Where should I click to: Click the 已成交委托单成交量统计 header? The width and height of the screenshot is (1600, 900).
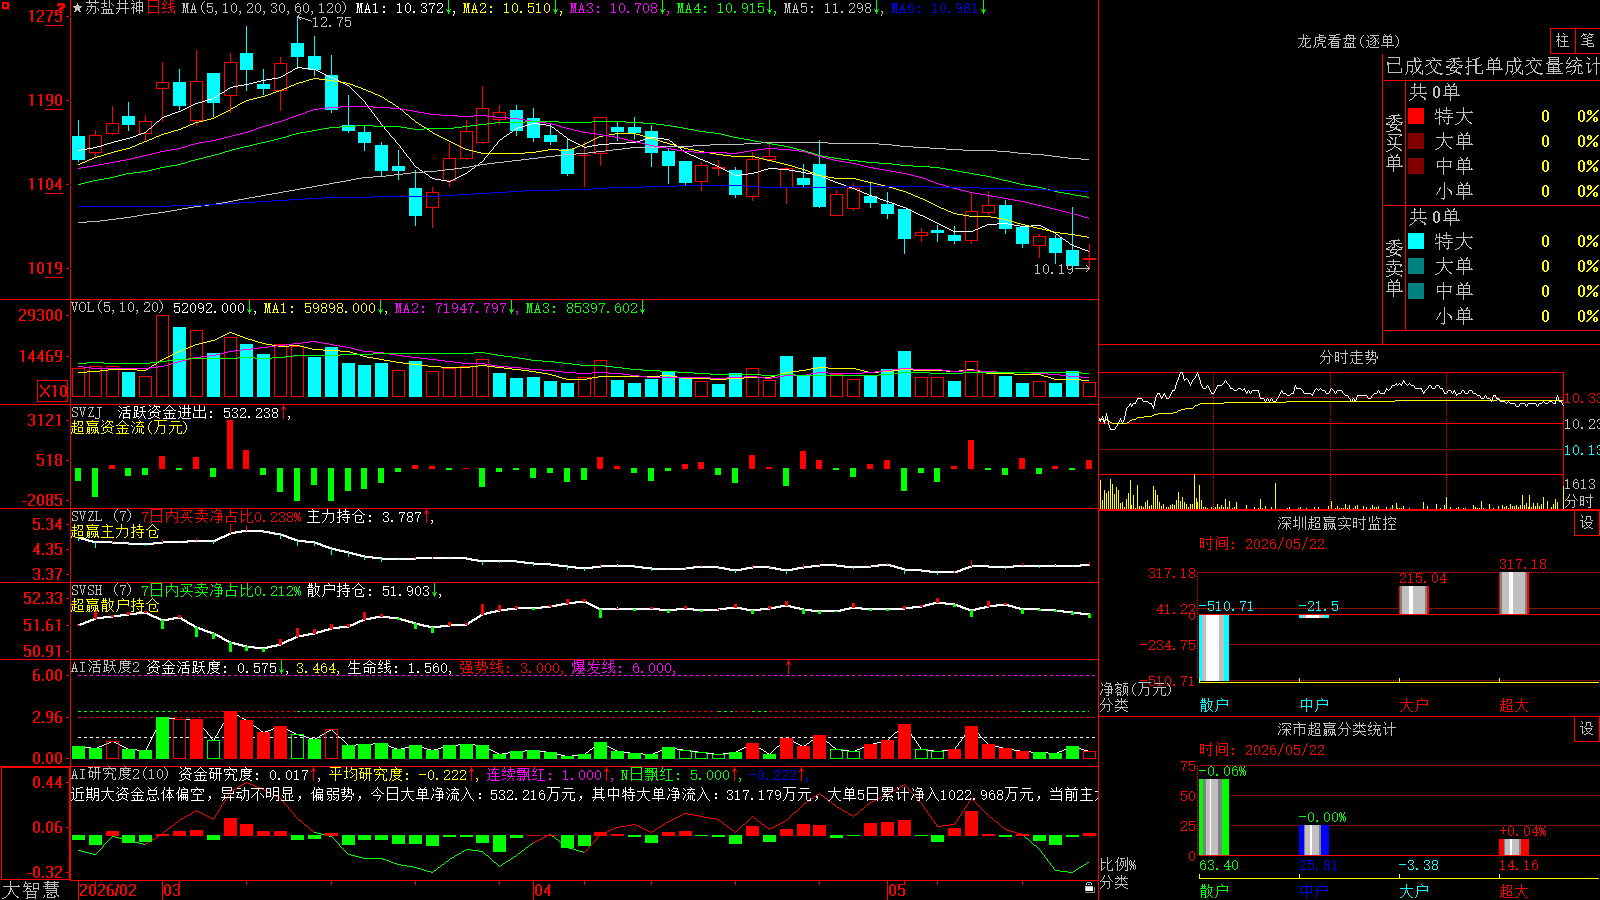(1492, 66)
